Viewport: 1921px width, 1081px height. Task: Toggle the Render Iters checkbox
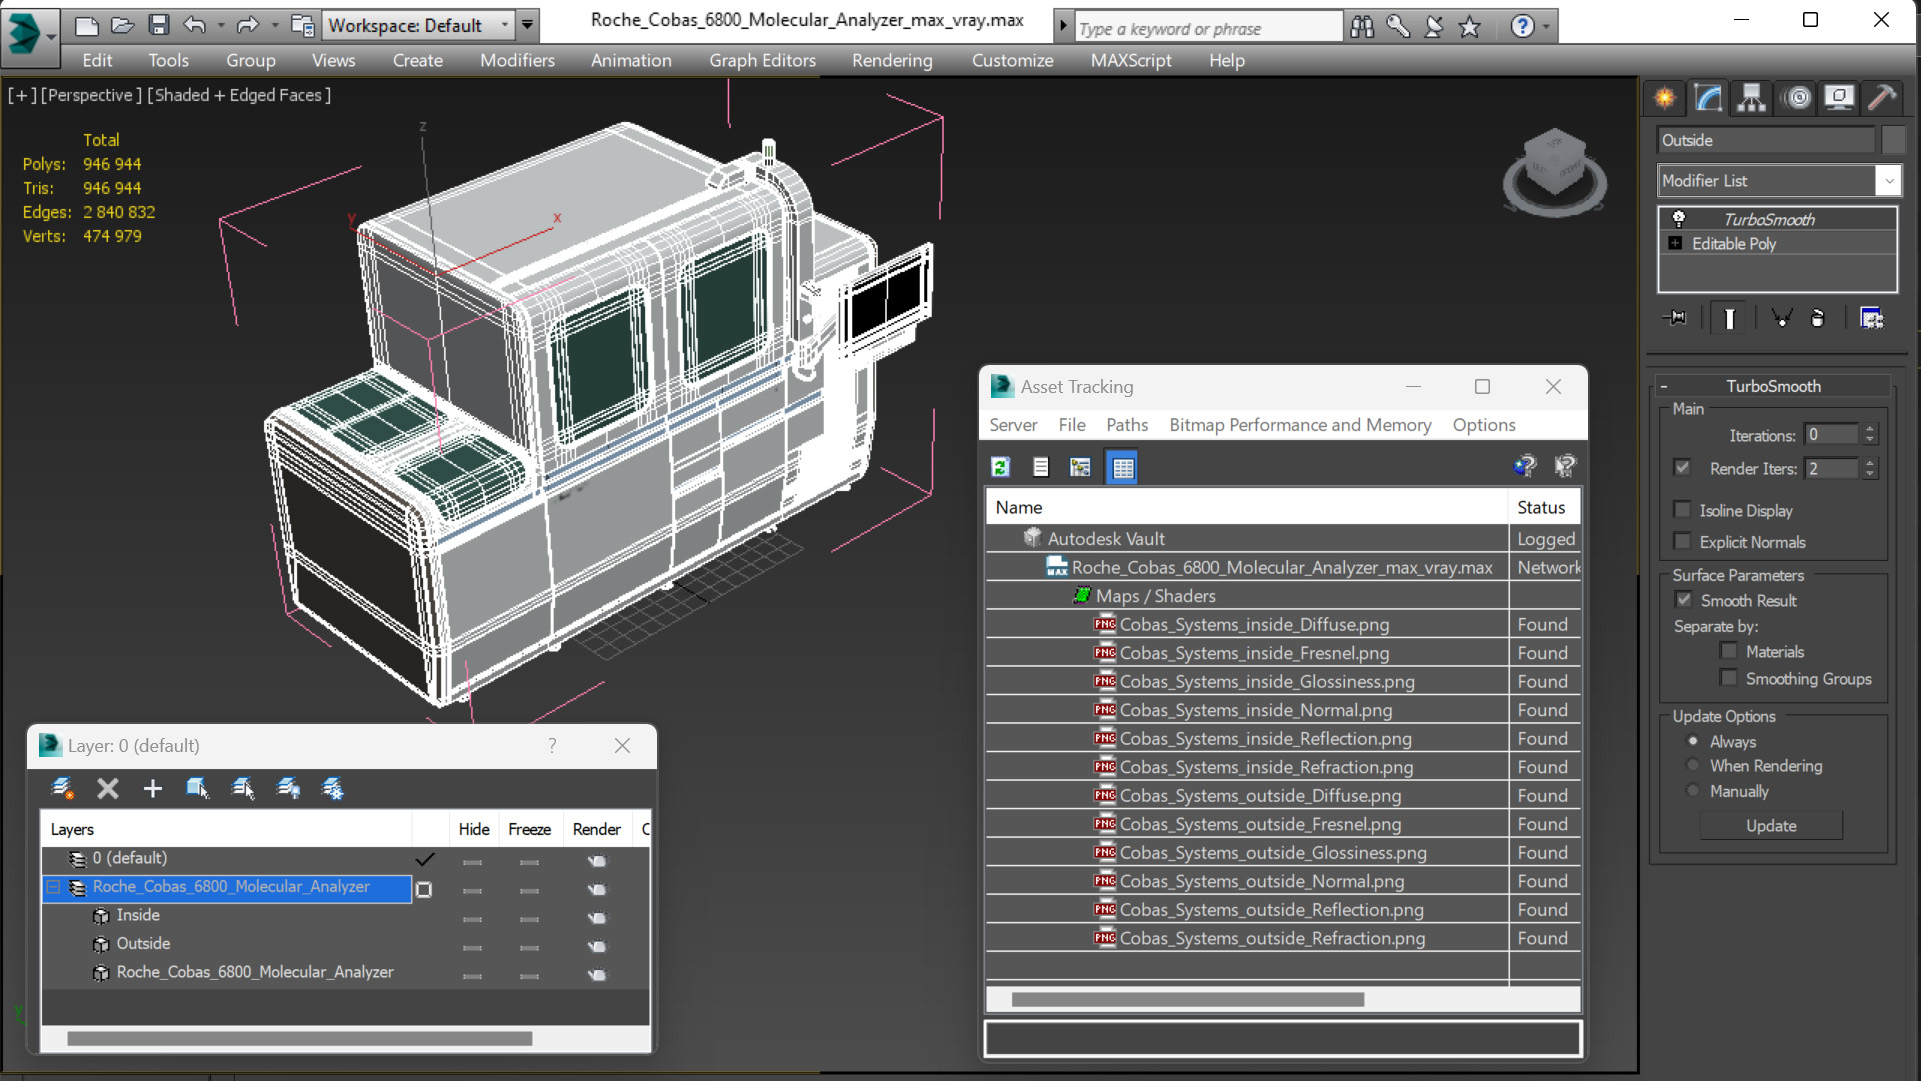point(1682,467)
